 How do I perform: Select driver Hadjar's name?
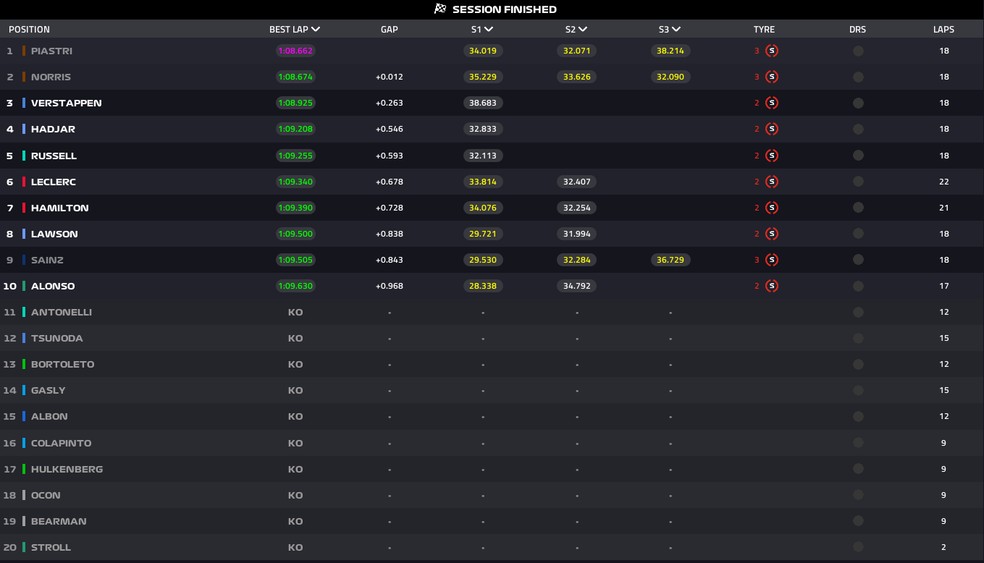pyautogui.click(x=53, y=129)
